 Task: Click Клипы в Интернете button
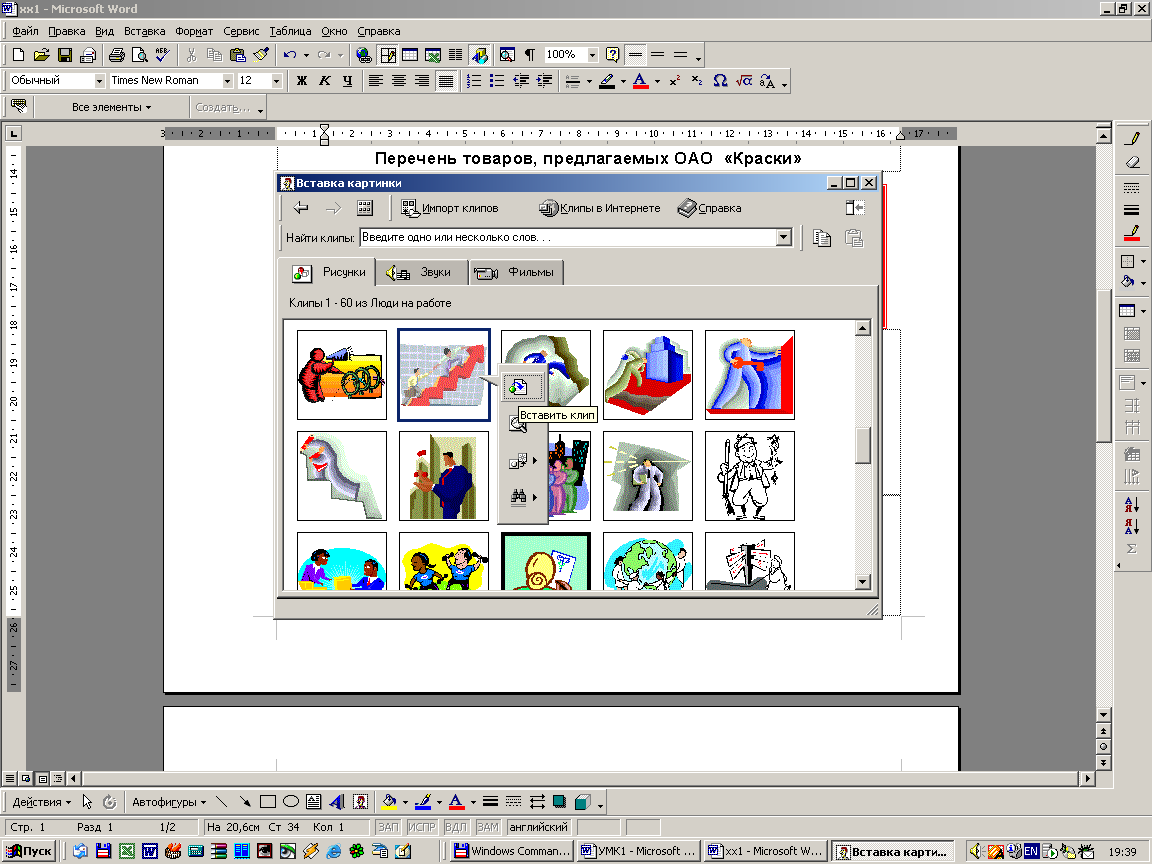pyautogui.click(x=600, y=209)
